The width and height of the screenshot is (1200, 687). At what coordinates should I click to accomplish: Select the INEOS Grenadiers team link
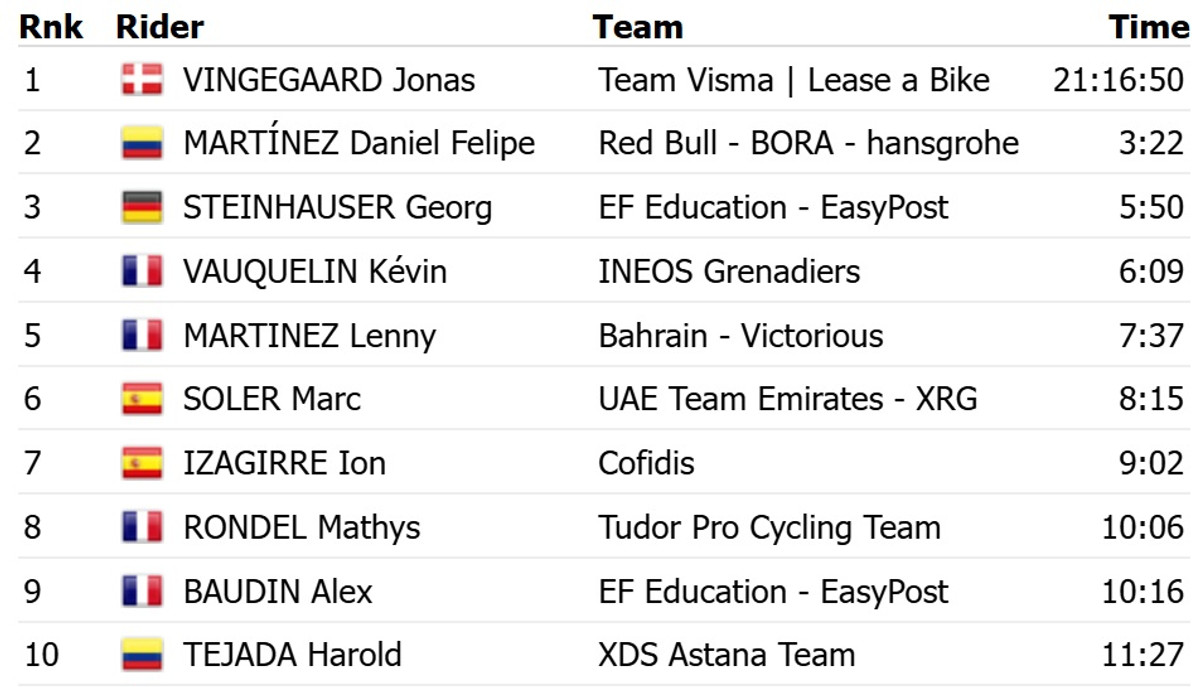pos(729,272)
